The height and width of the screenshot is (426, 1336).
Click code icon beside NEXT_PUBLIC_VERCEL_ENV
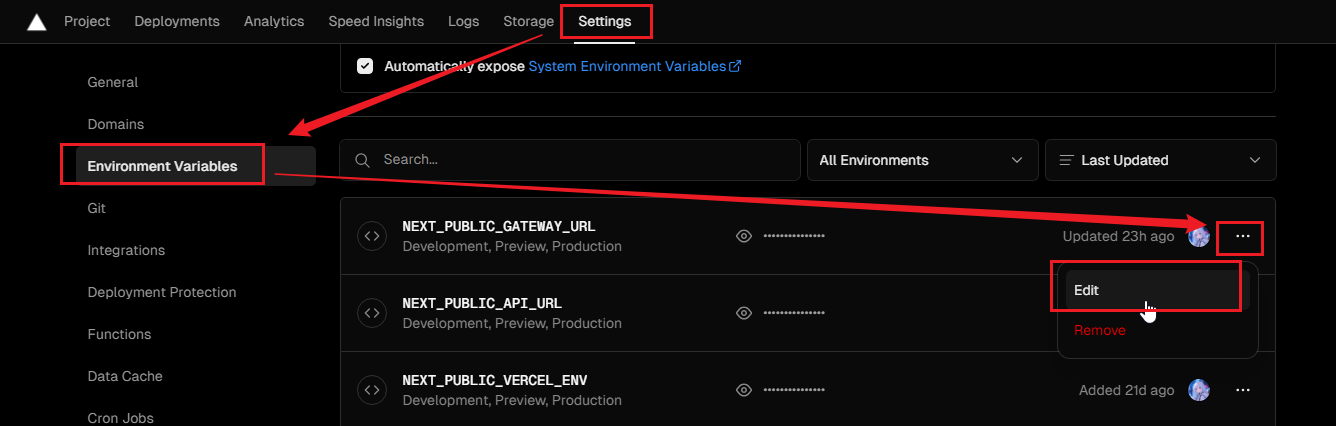pyautogui.click(x=372, y=390)
